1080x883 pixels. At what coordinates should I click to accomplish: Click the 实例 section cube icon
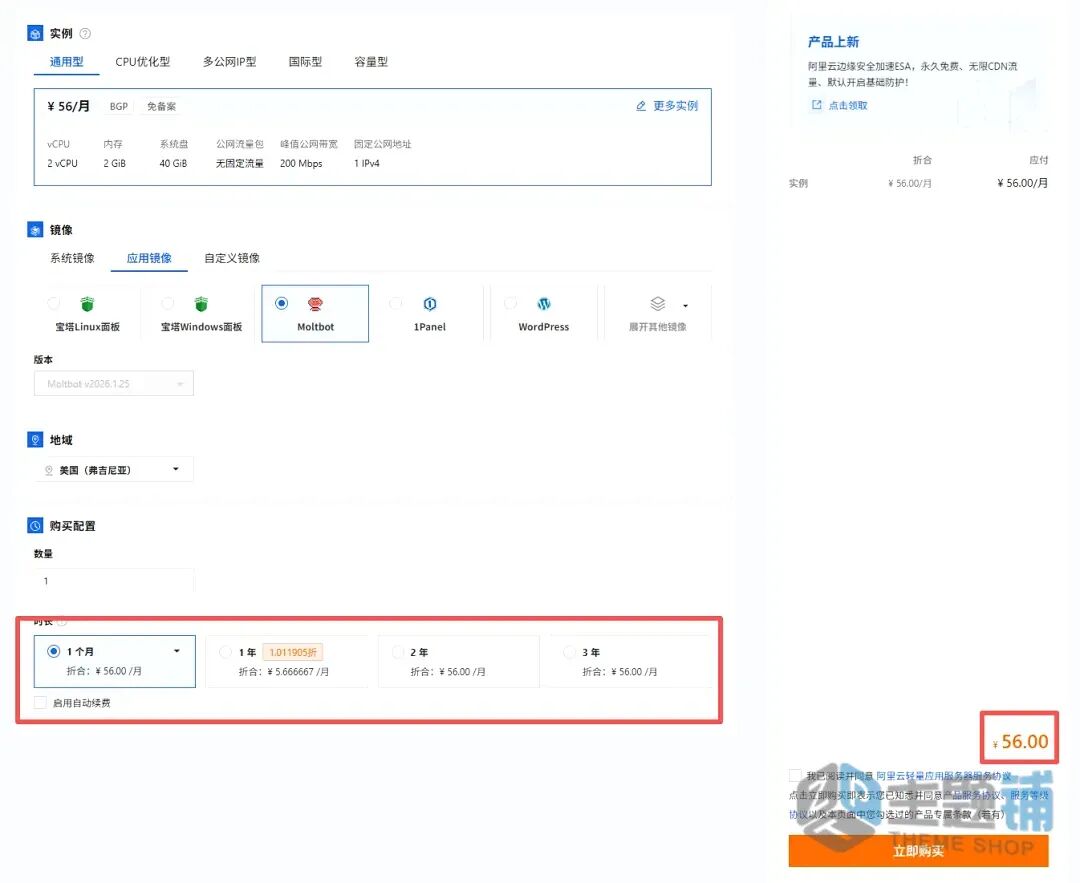pyautogui.click(x=35, y=33)
